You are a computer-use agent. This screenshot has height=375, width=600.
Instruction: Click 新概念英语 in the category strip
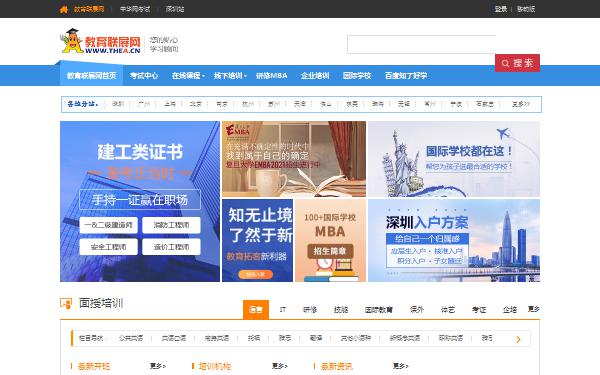(405, 338)
